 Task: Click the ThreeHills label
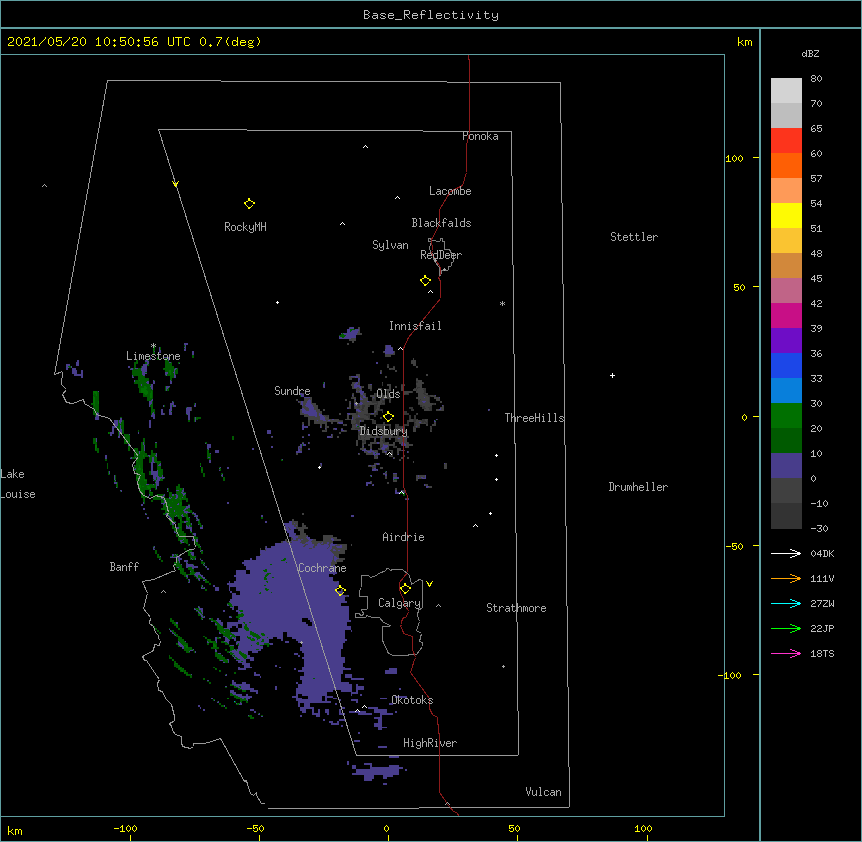coord(534,418)
